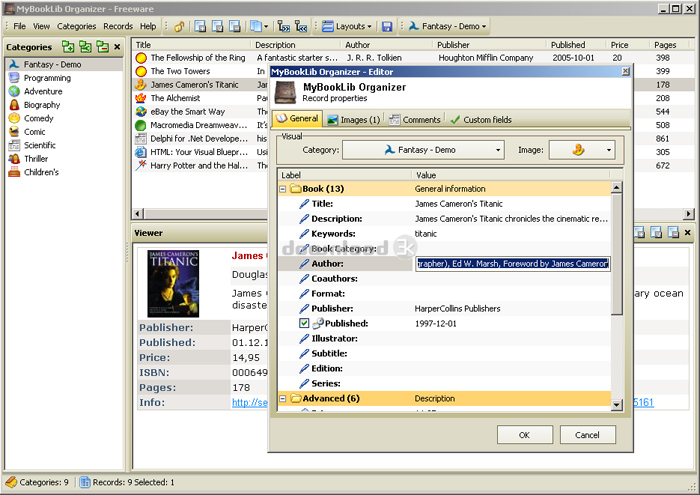Open the Info hyperlink in Viewer
700x495 pixels.
pos(249,403)
